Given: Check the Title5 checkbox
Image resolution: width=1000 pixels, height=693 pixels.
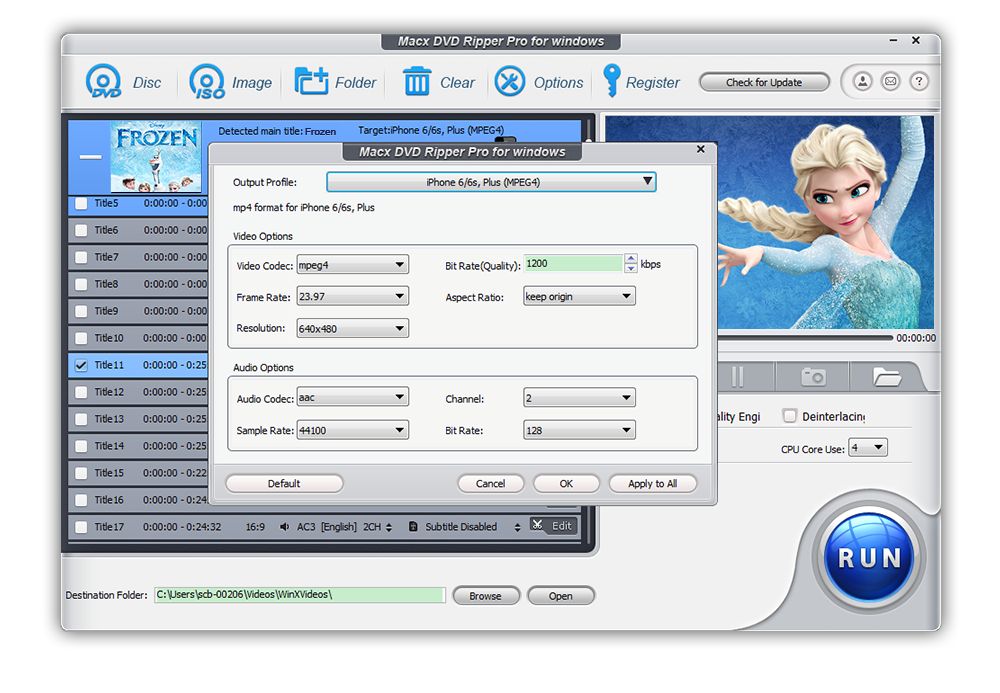Looking at the screenshot, I should click(81, 203).
